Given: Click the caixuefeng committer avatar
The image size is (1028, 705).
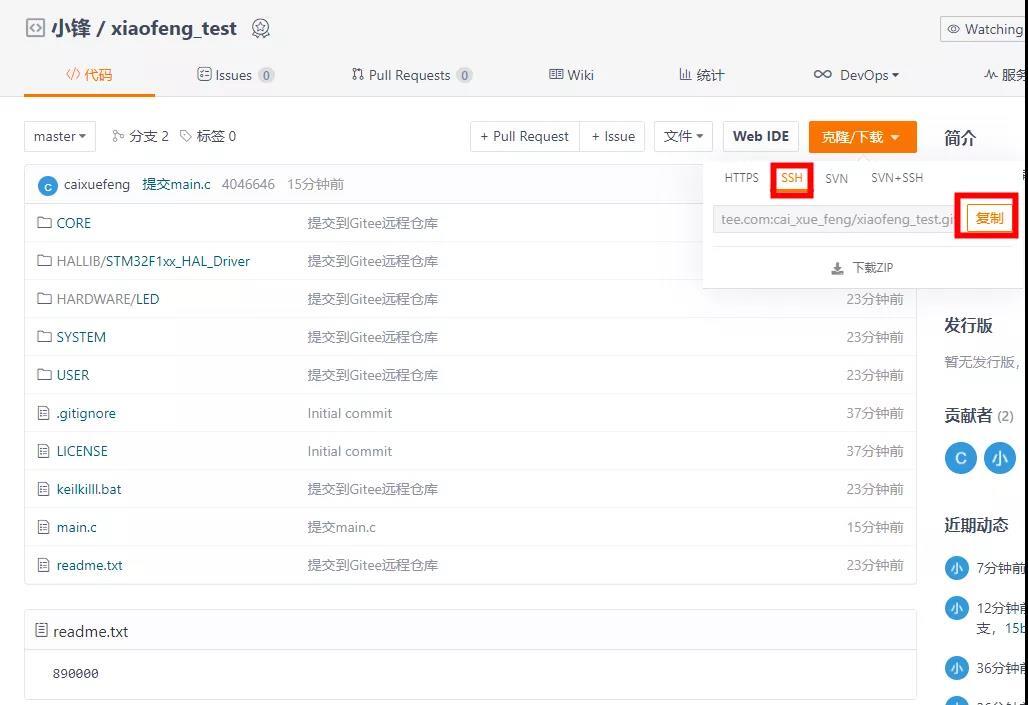Looking at the screenshot, I should (x=48, y=186).
